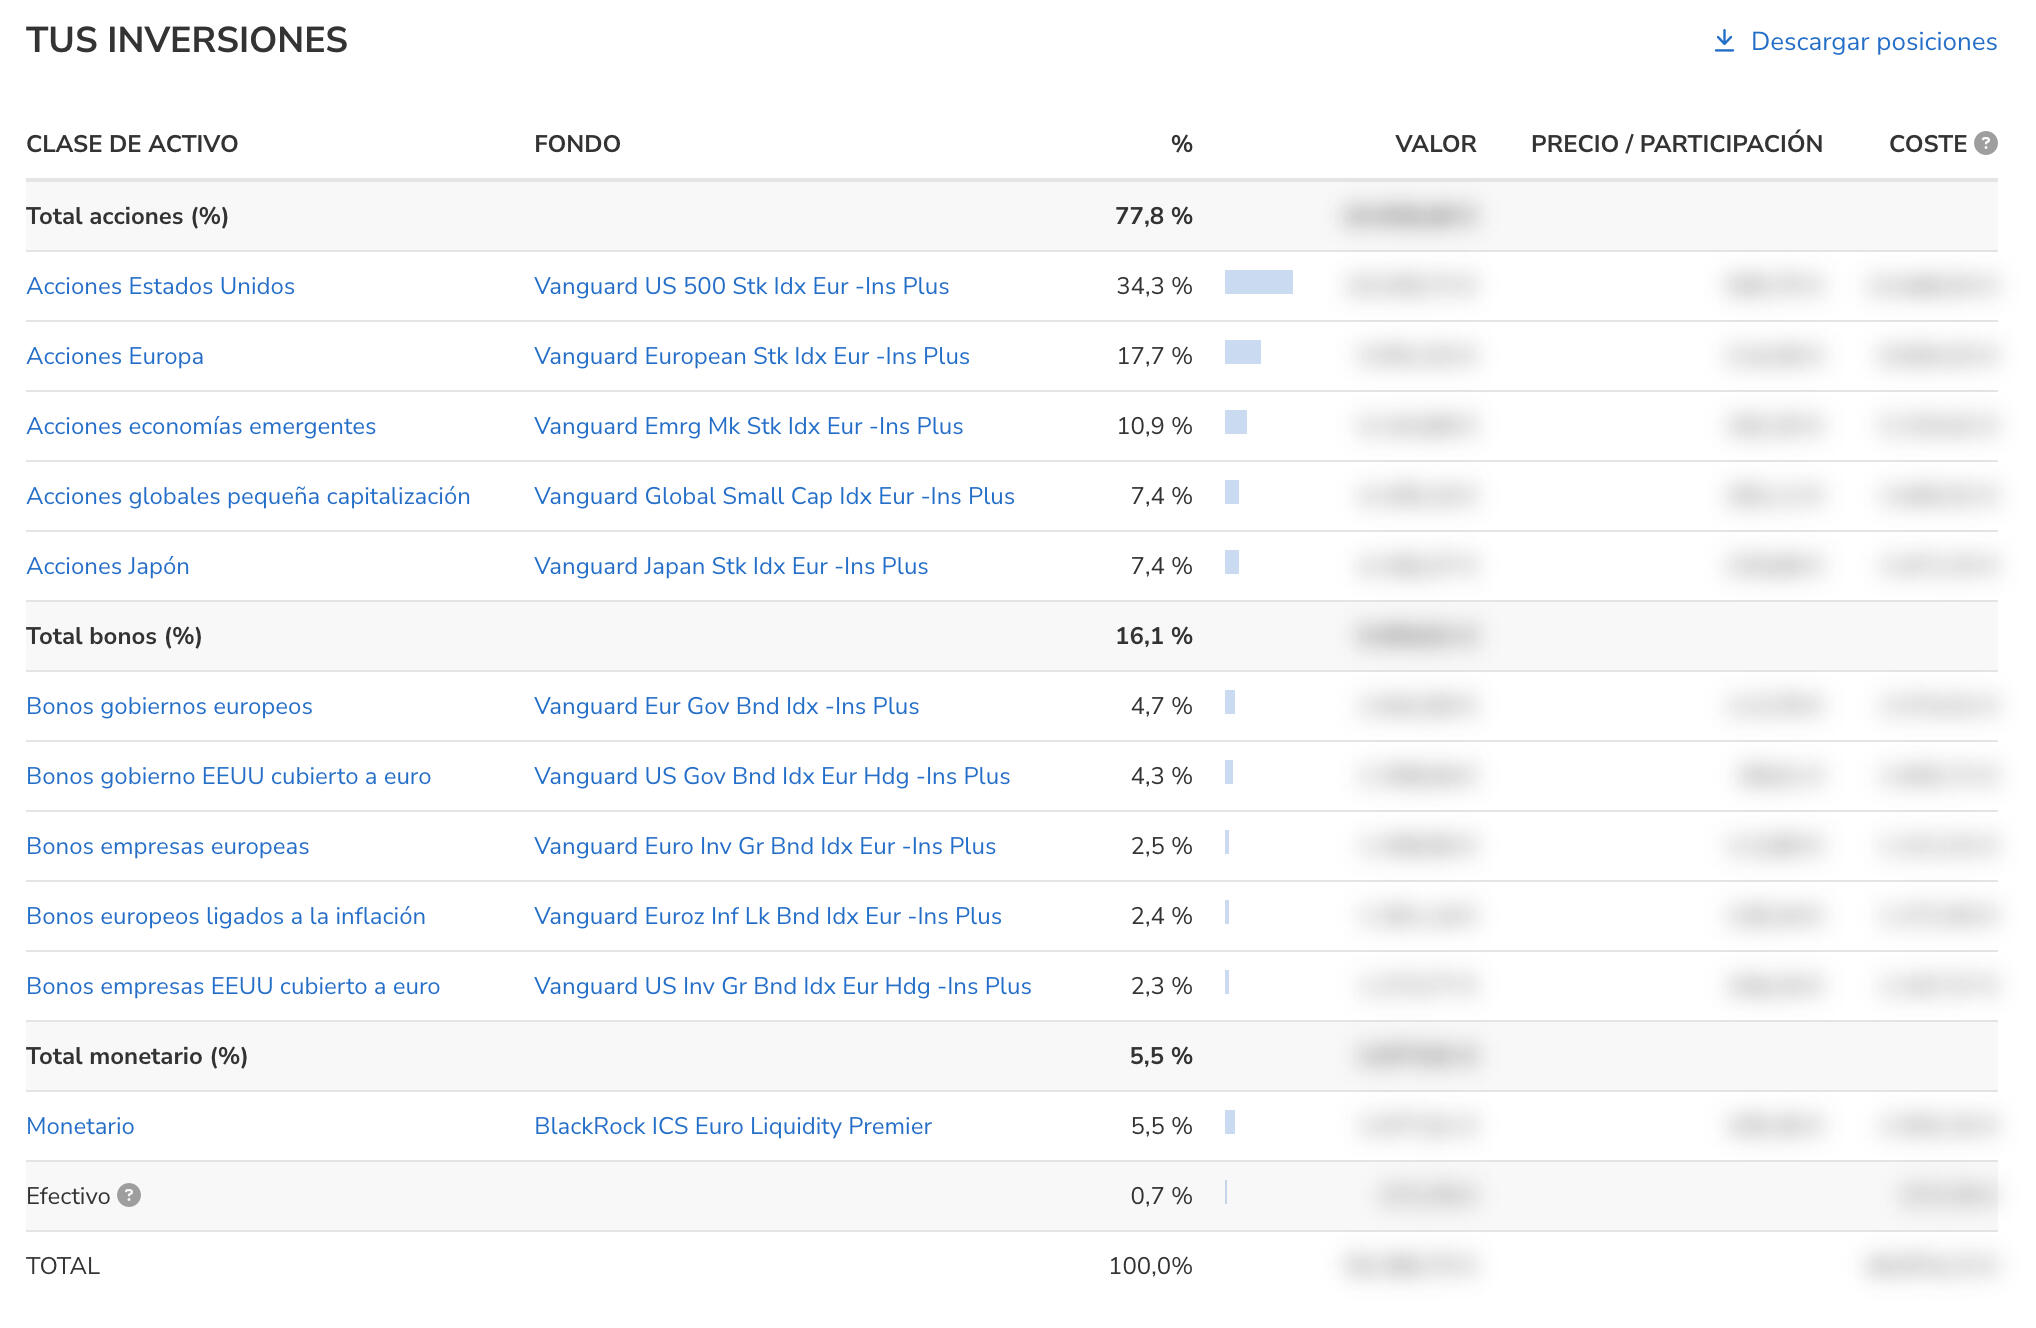This screenshot has width=2036, height=1328.
Task: Click the 16,1 % total bonos value
Action: pyautogui.click(x=1154, y=636)
